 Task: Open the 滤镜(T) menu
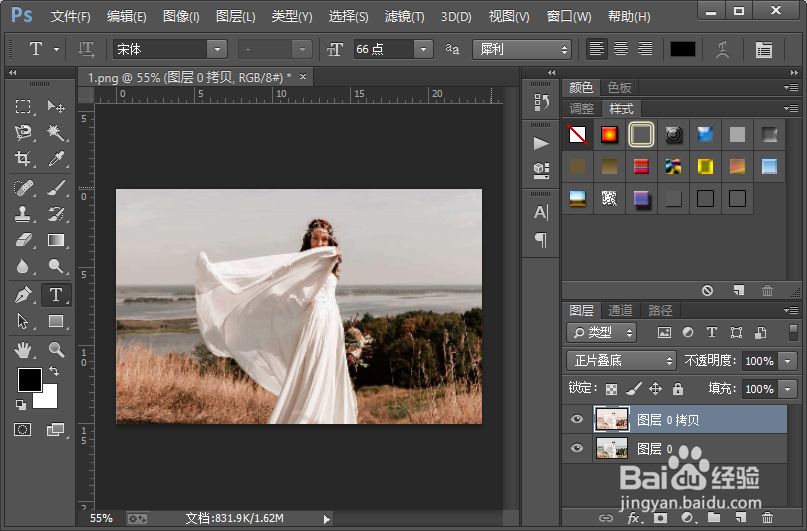pyautogui.click(x=405, y=16)
